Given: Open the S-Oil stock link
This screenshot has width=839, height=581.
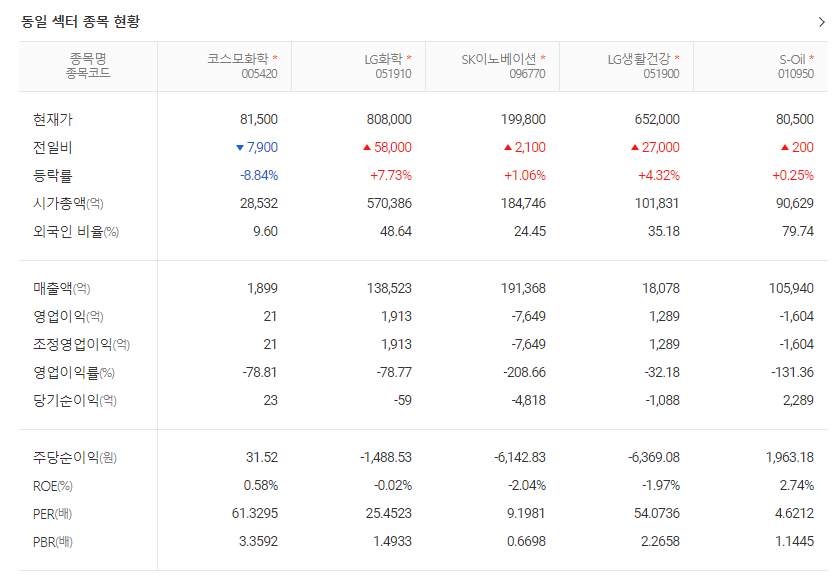Looking at the screenshot, I should tap(792, 59).
